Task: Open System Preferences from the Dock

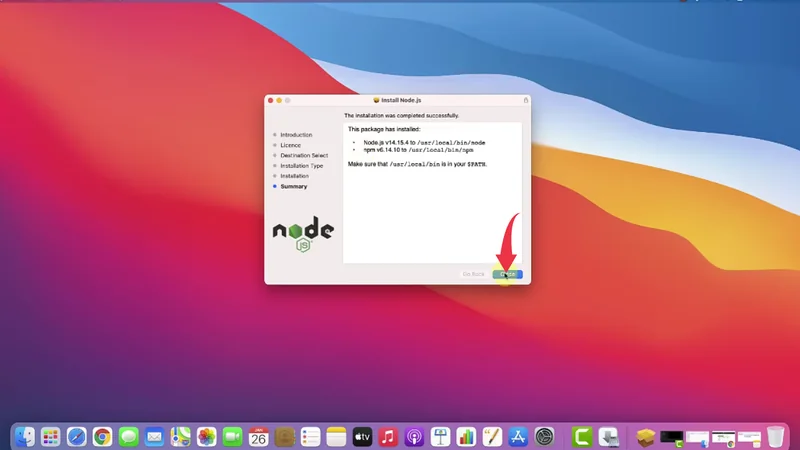Action: click(x=544, y=436)
